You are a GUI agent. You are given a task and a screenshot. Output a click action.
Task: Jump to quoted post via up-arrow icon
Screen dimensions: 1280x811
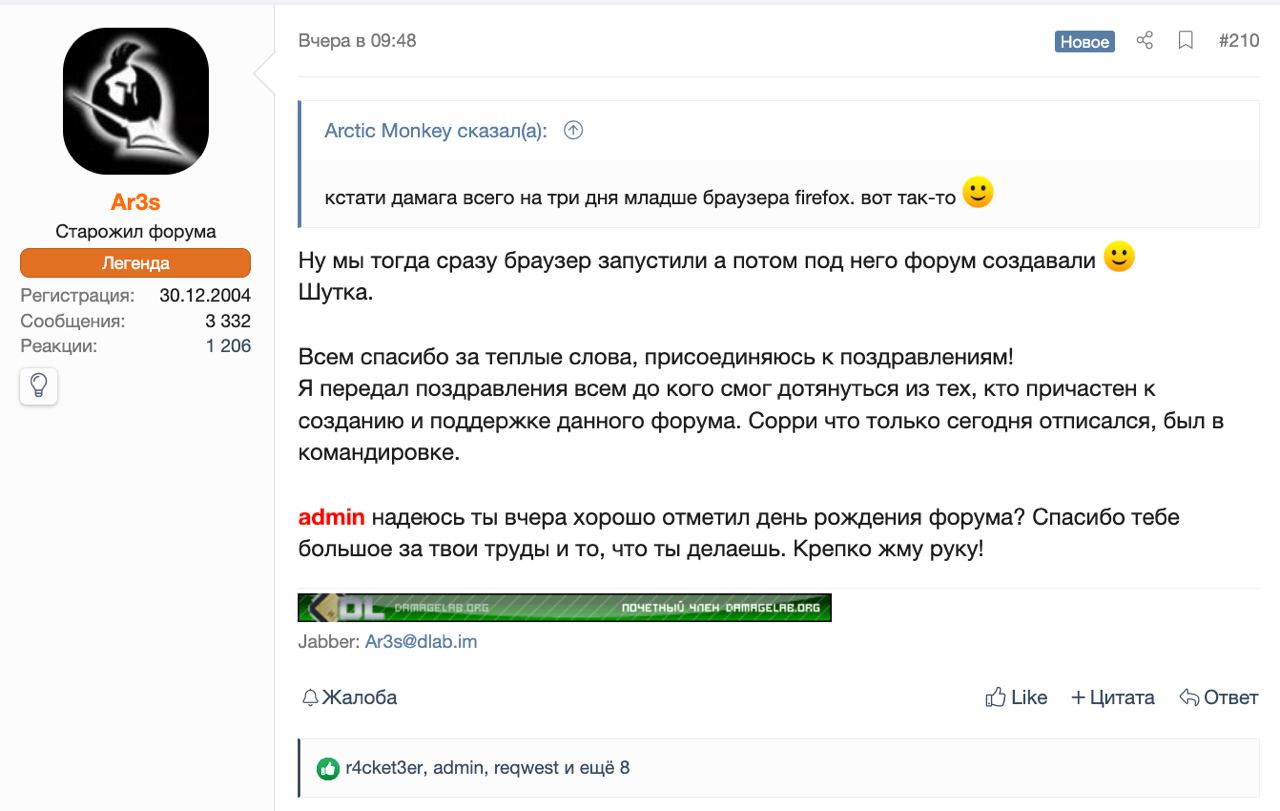(x=573, y=130)
